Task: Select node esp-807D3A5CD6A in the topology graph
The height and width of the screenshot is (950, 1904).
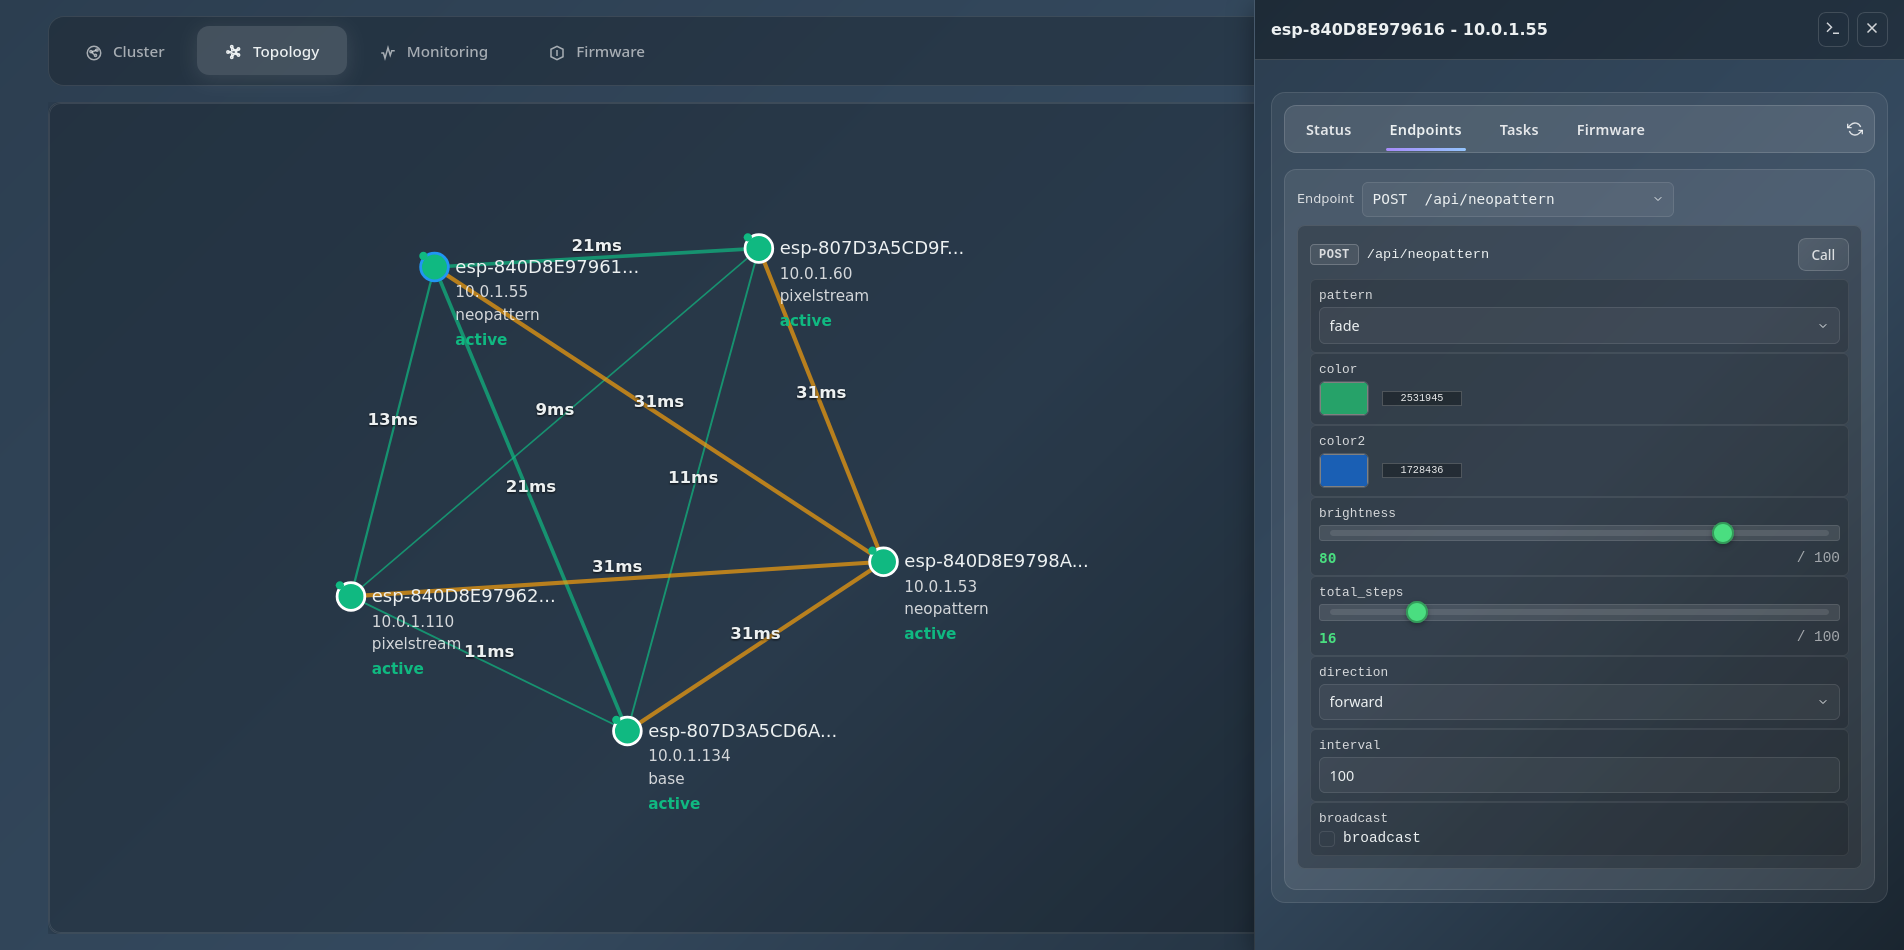Action: tap(627, 730)
